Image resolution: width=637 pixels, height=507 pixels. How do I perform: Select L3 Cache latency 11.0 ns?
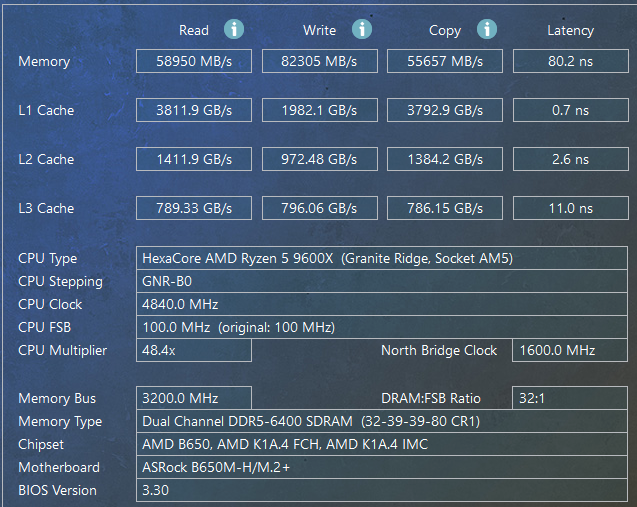[x=571, y=208]
